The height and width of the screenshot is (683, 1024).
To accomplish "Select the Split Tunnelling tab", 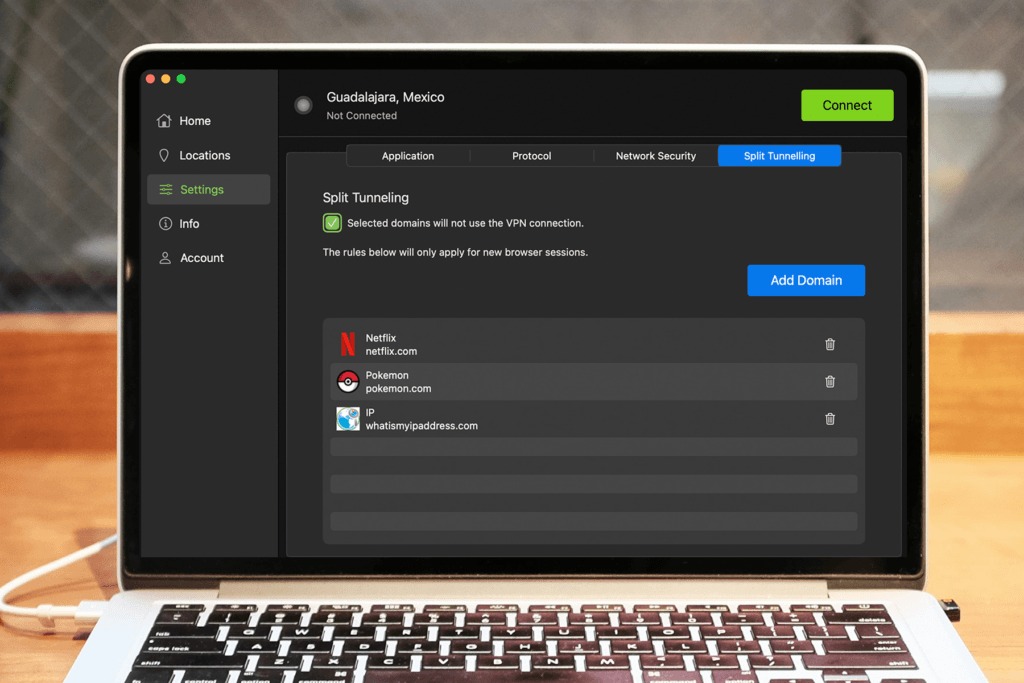I will click(779, 156).
